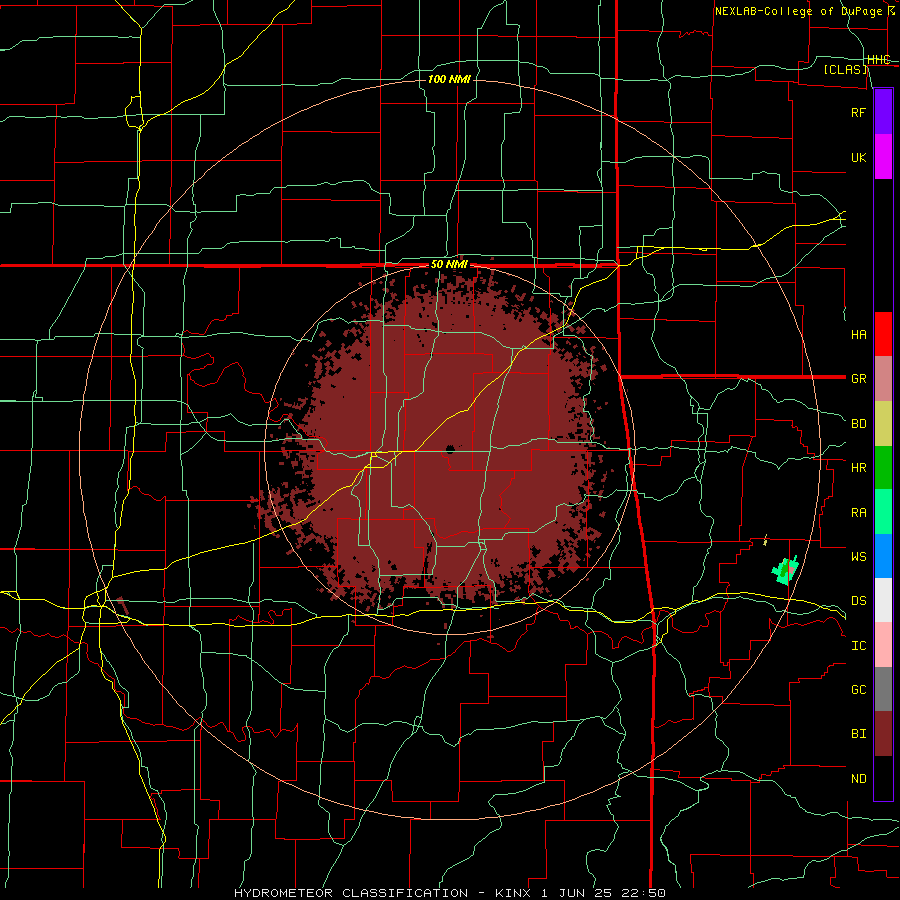Pick the dark green HR legend swatch
The width and height of the screenshot is (900, 900).
pos(883,467)
